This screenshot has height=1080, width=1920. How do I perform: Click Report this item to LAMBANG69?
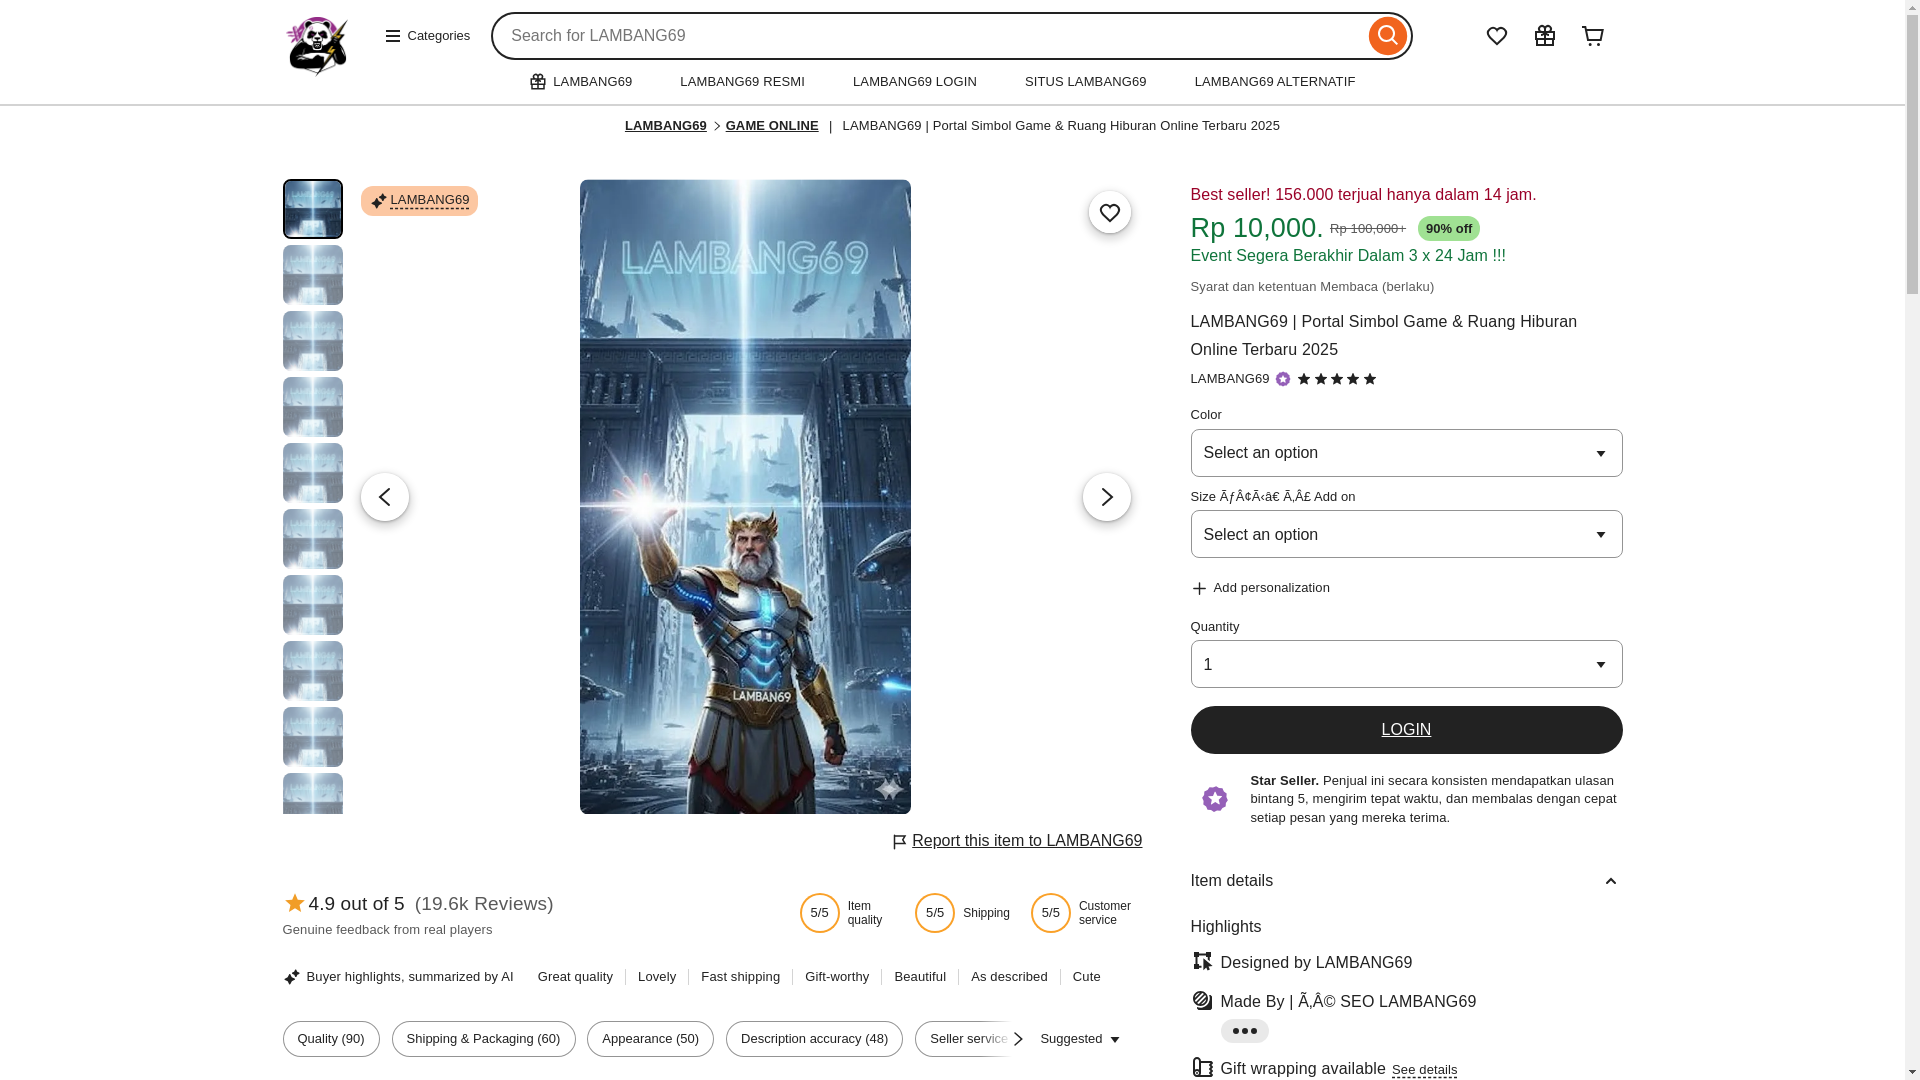[x=1017, y=841]
